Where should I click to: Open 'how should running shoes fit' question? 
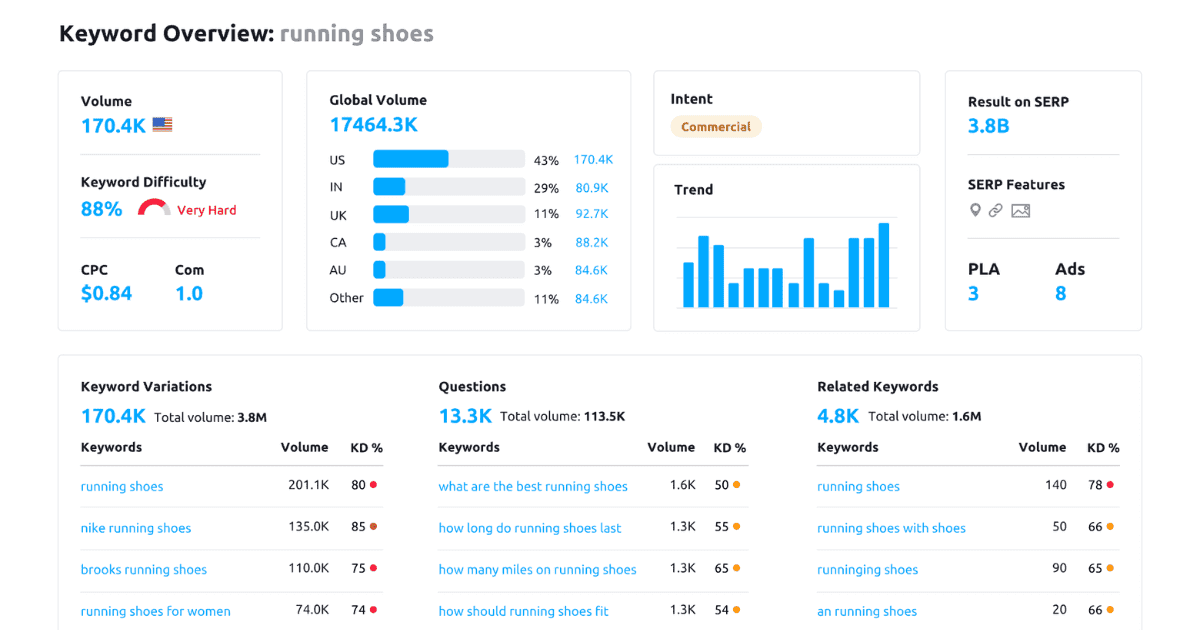(x=524, y=611)
